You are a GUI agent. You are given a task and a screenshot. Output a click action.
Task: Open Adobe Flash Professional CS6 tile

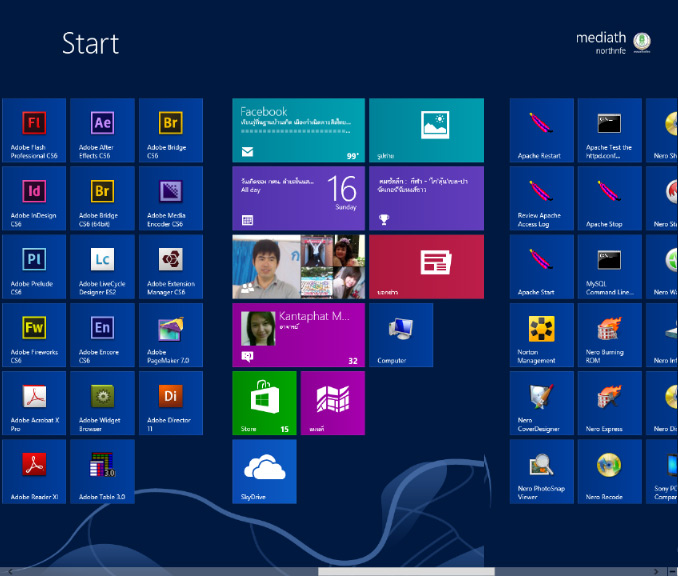[x=34, y=130]
